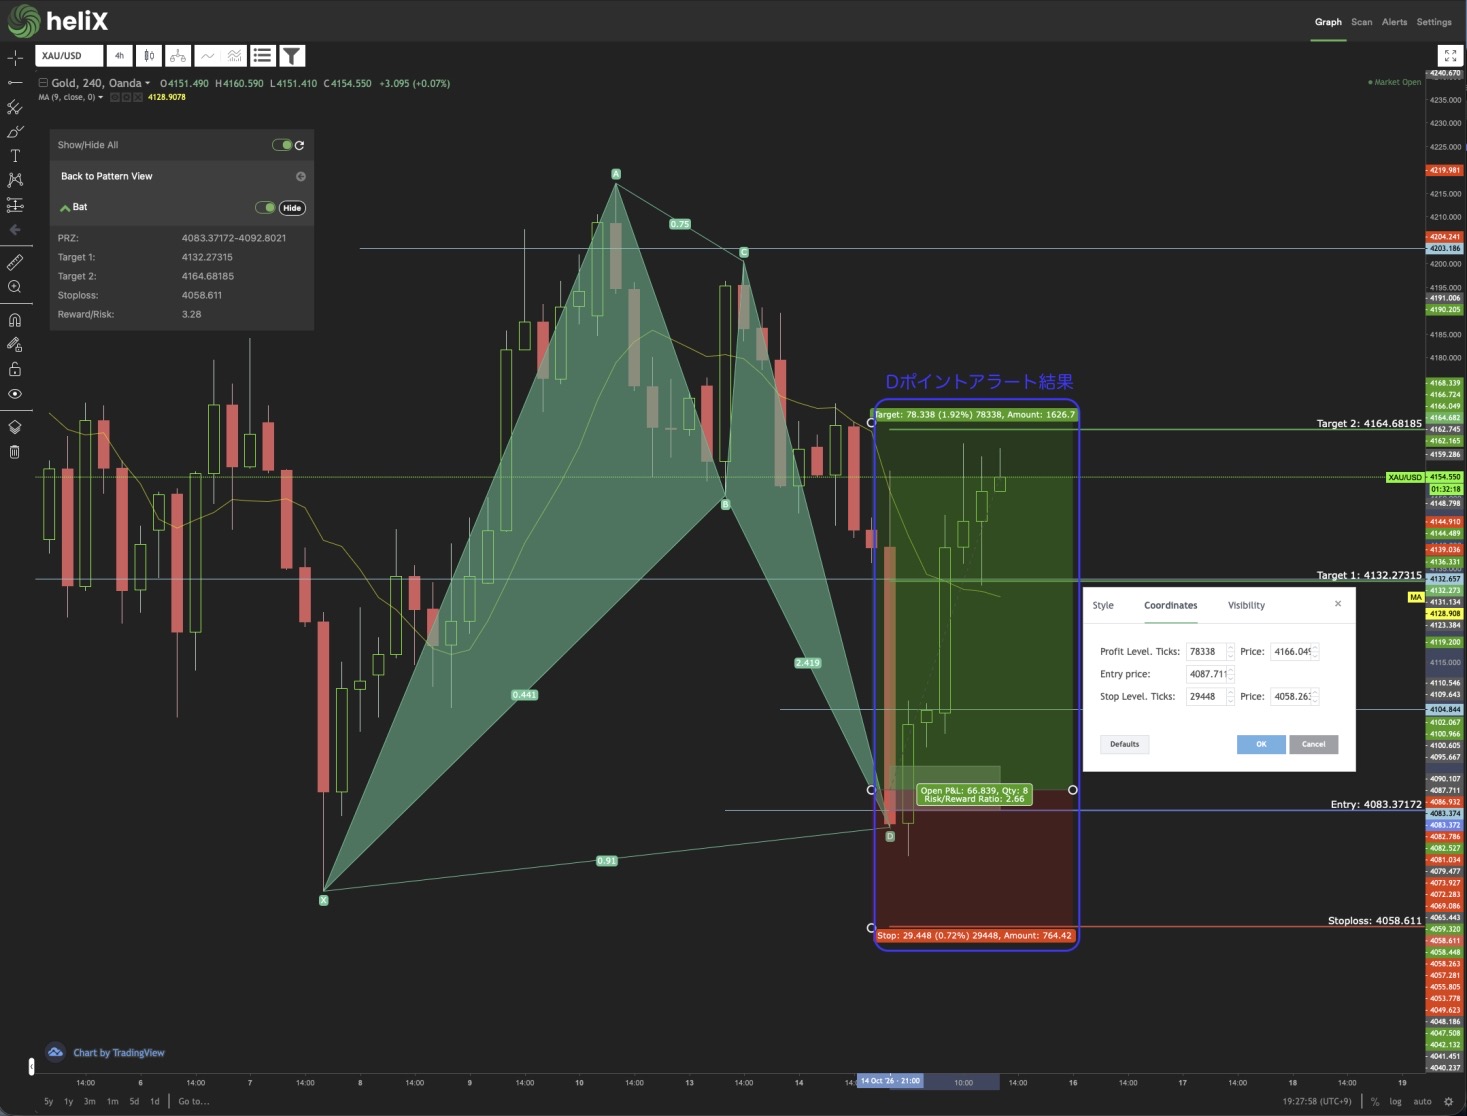
Task: Click the Defaults button in dialog
Action: pos(1125,744)
